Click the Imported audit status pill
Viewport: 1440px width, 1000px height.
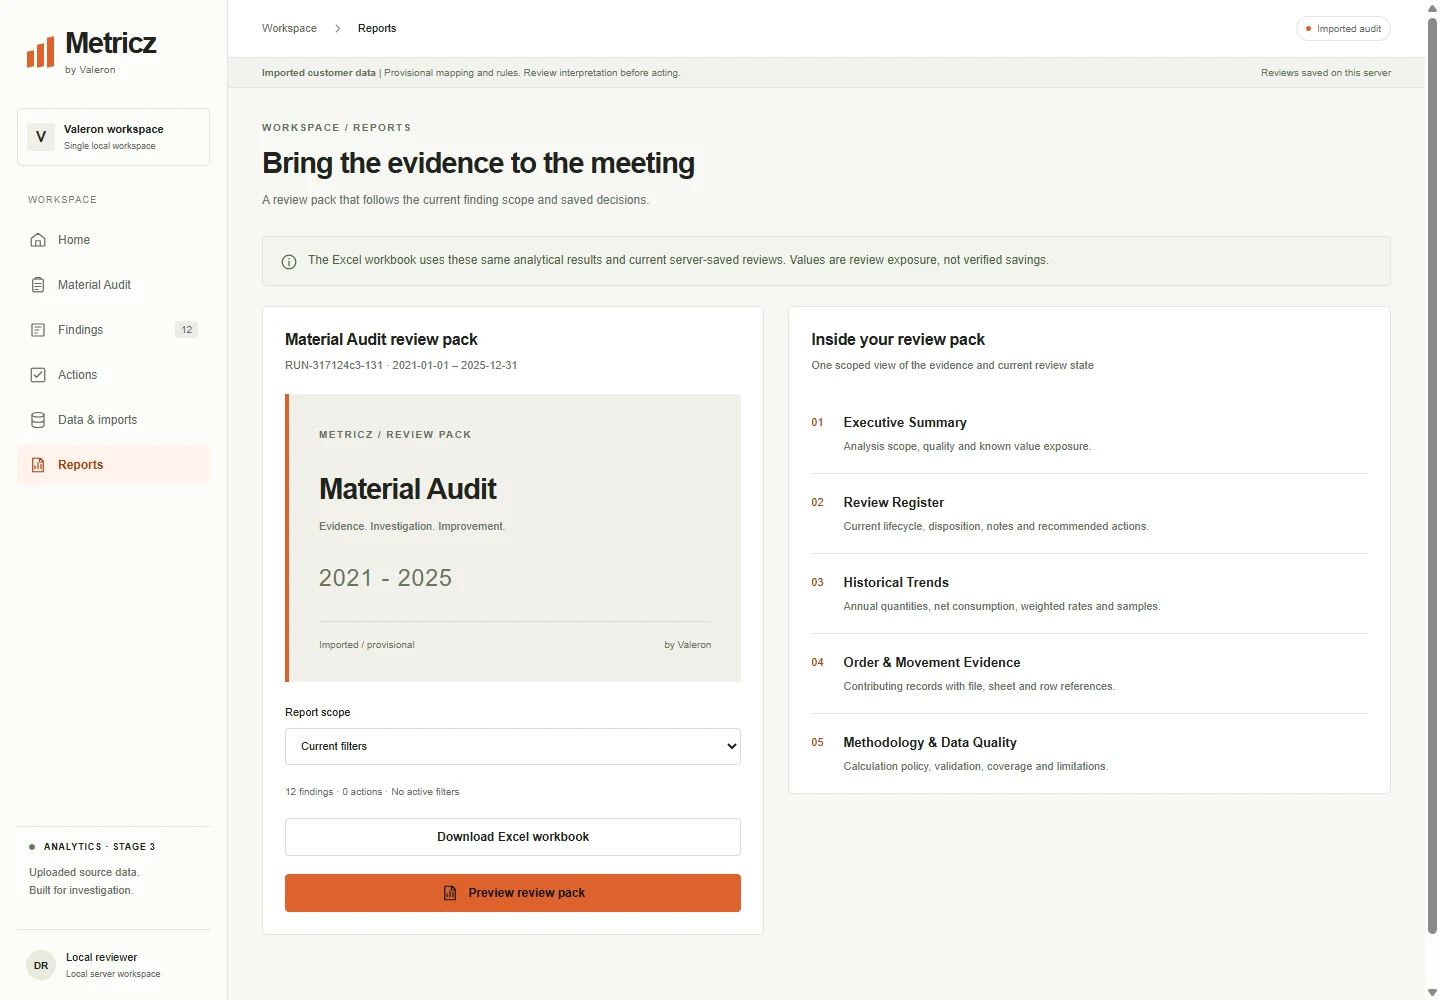[1343, 29]
